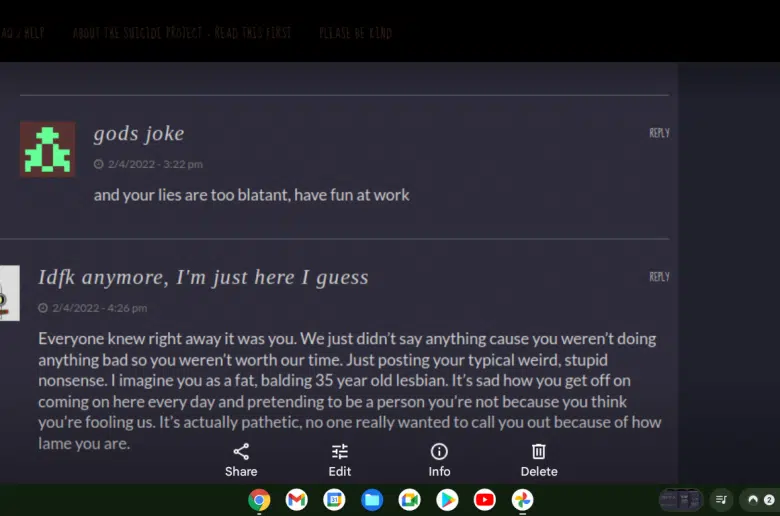Open the Files app on shelf
780x516 pixels.
coord(372,500)
